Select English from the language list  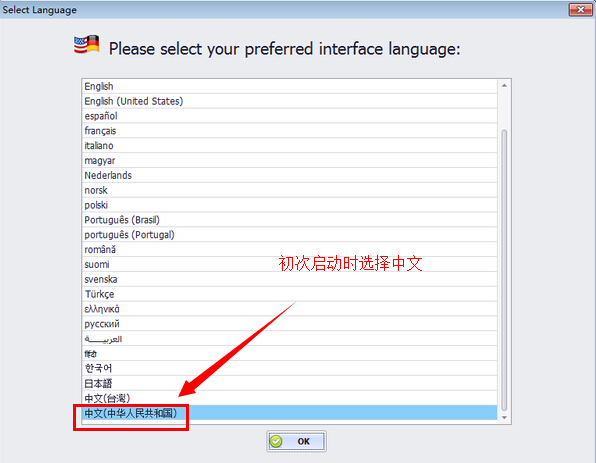290,86
